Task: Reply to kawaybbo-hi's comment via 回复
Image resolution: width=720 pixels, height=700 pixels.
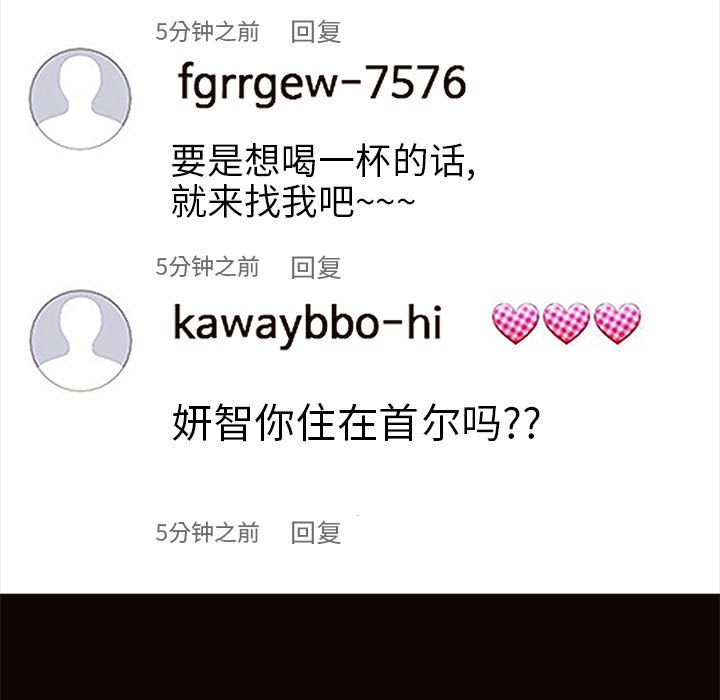Action: (x=316, y=532)
